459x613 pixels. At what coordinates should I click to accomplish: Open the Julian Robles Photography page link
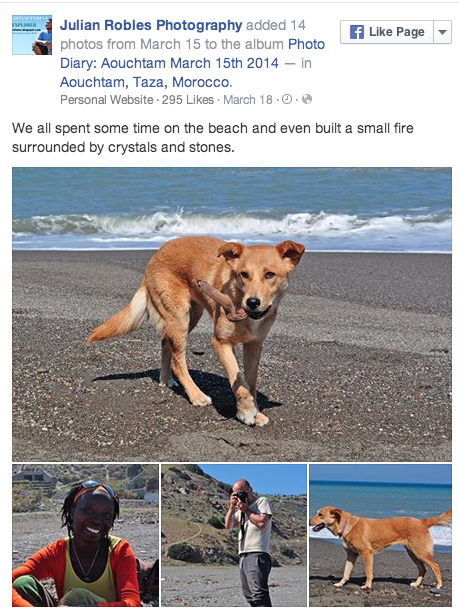[151, 25]
